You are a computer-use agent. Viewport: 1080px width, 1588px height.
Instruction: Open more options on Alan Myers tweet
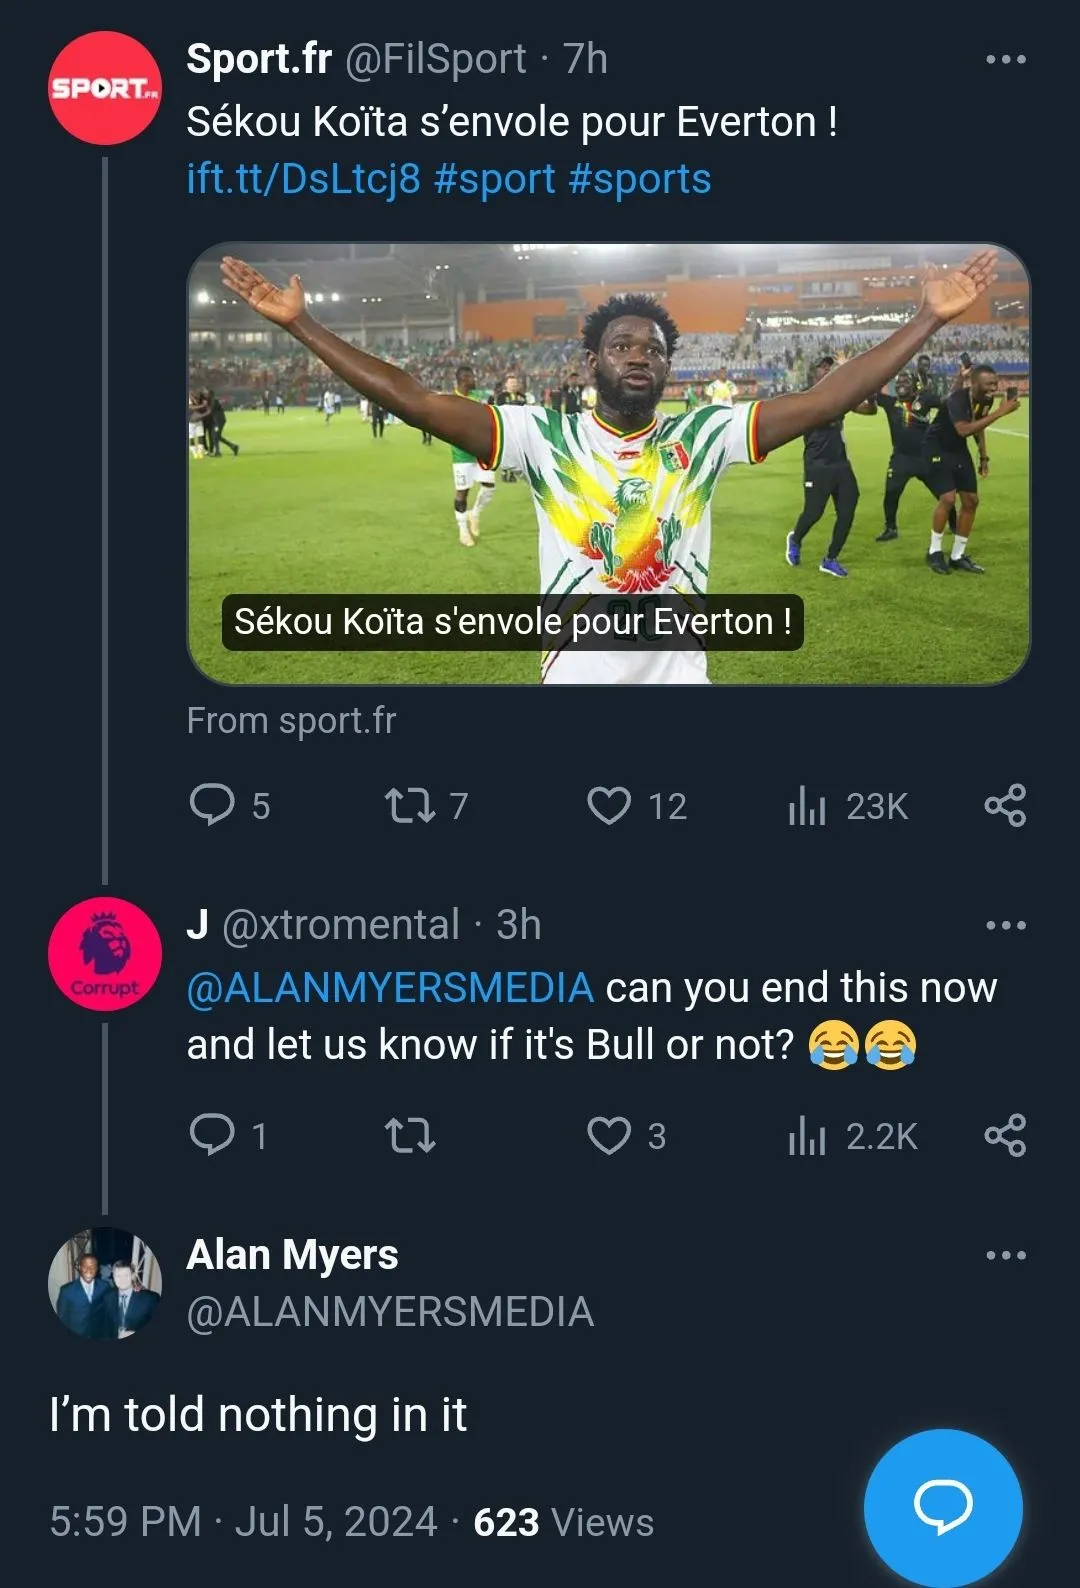[x=1005, y=1256]
